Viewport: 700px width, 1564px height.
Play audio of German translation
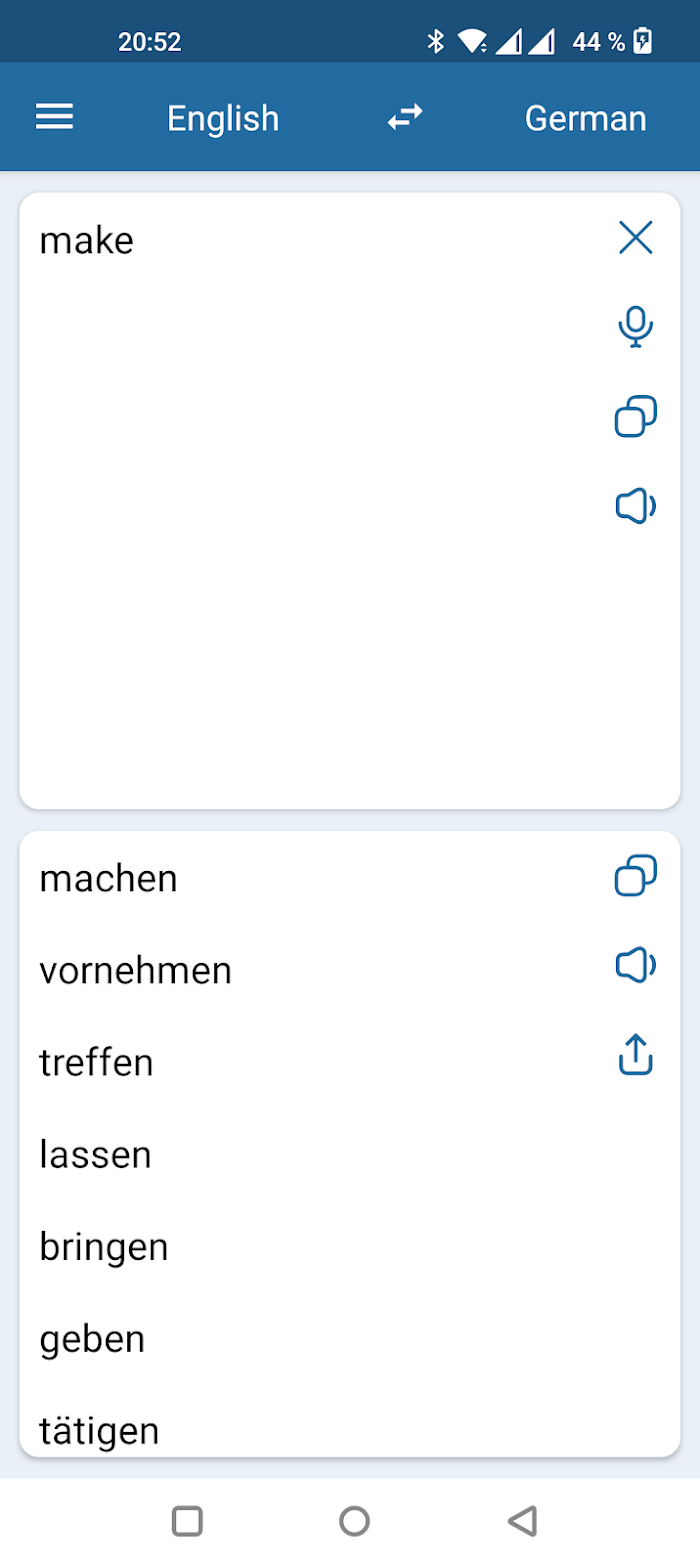click(635, 966)
